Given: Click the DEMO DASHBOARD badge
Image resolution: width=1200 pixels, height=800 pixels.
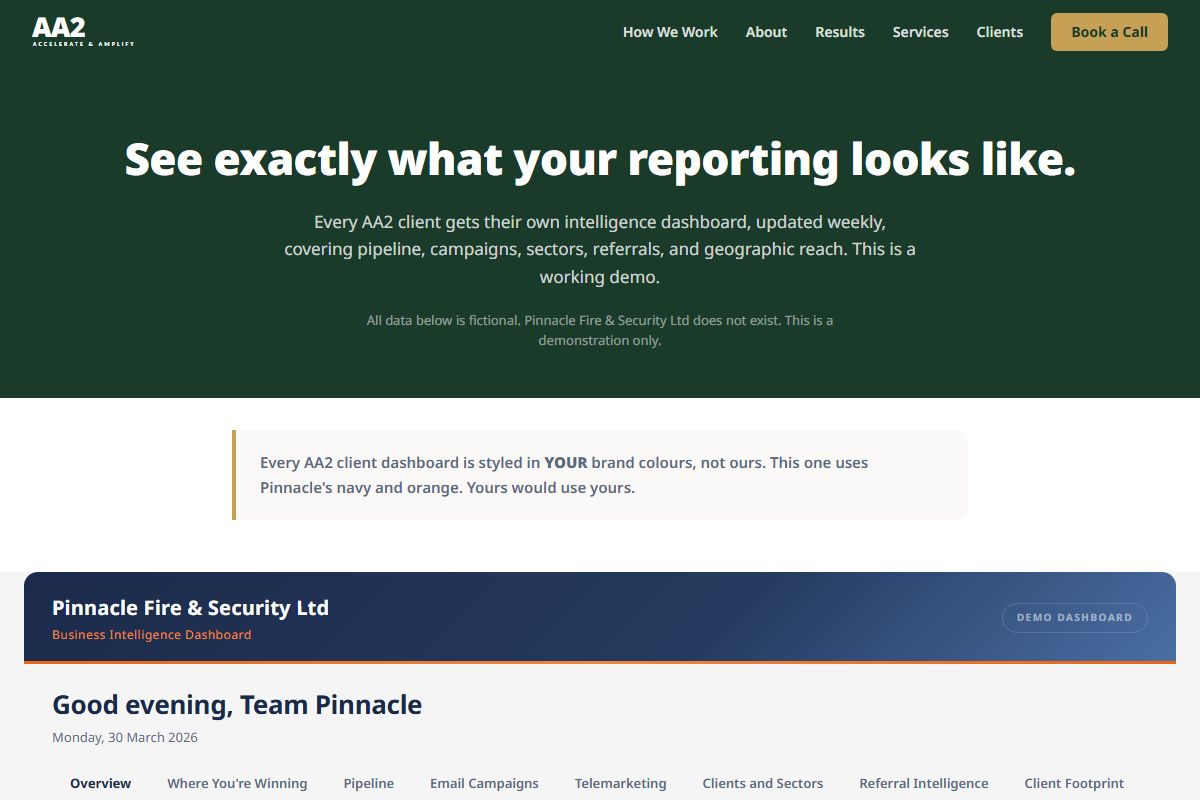Looking at the screenshot, I should point(1074,617).
